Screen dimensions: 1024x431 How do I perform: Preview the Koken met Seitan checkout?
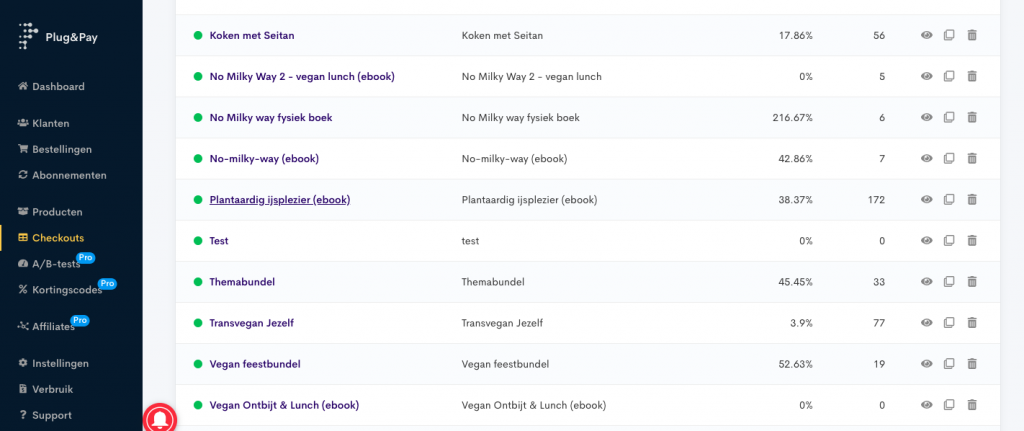point(927,35)
